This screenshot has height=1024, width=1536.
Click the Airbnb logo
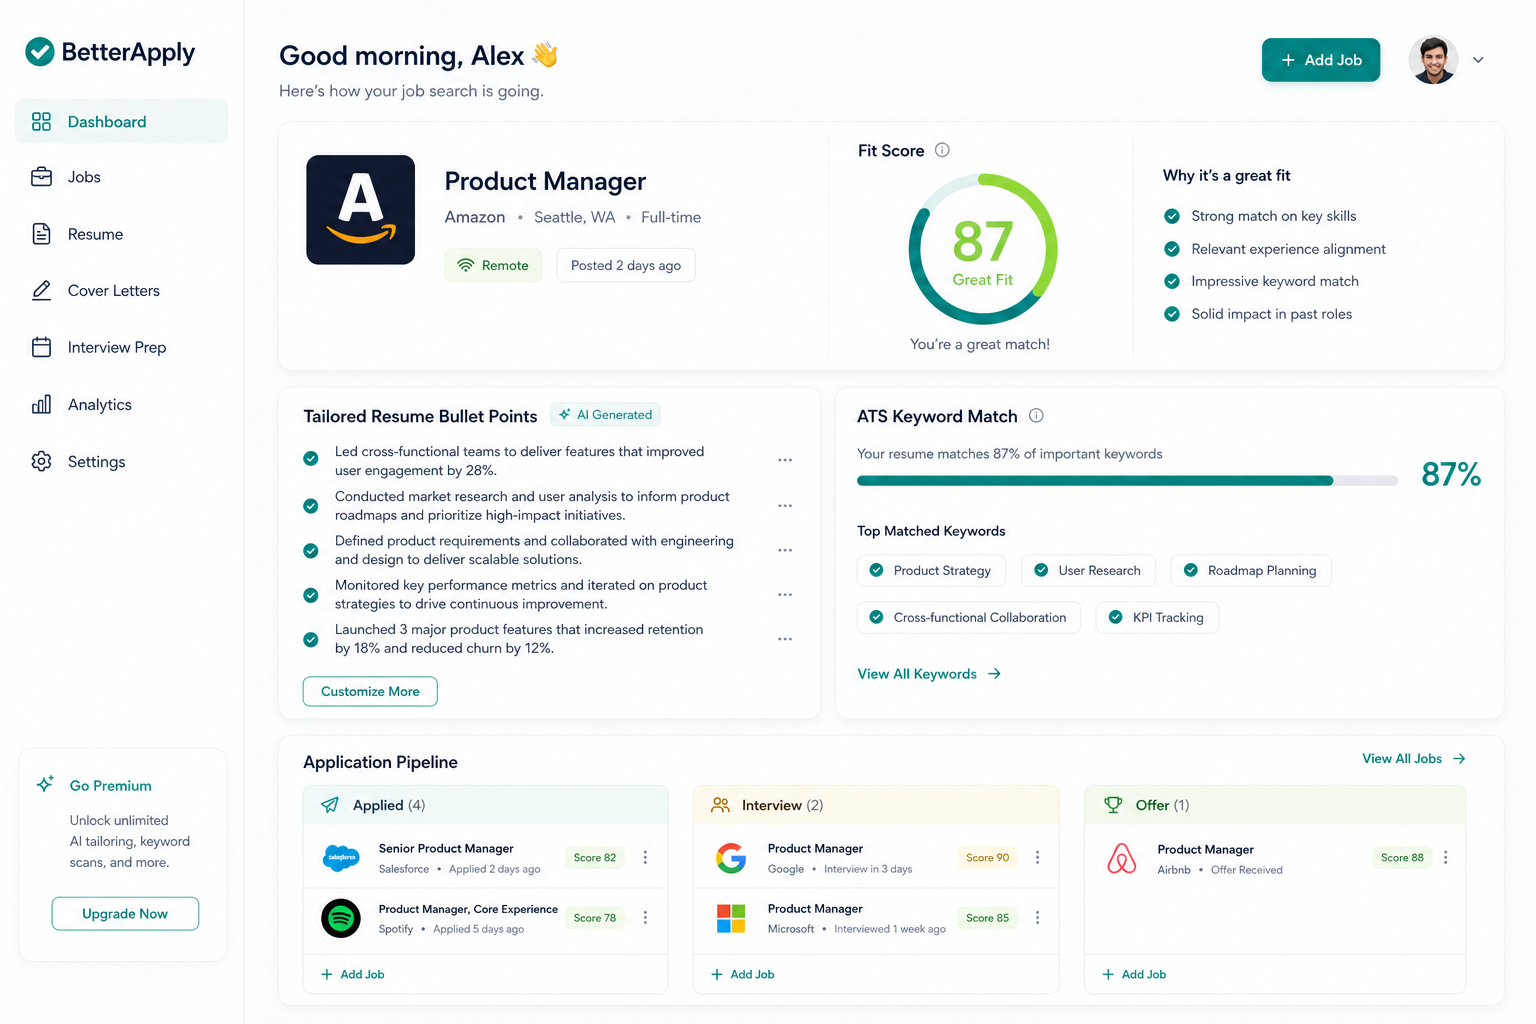[1122, 858]
